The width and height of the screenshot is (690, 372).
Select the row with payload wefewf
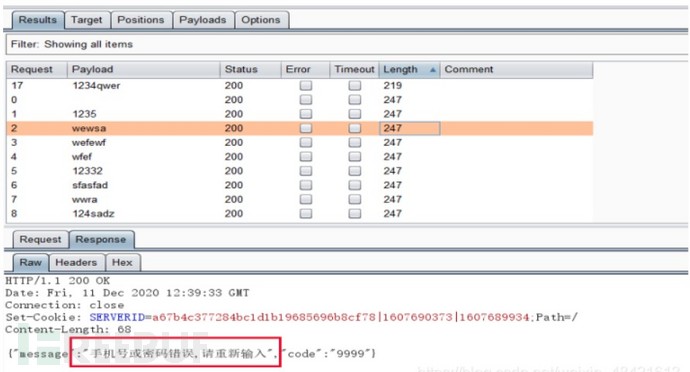click(x=300, y=142)
